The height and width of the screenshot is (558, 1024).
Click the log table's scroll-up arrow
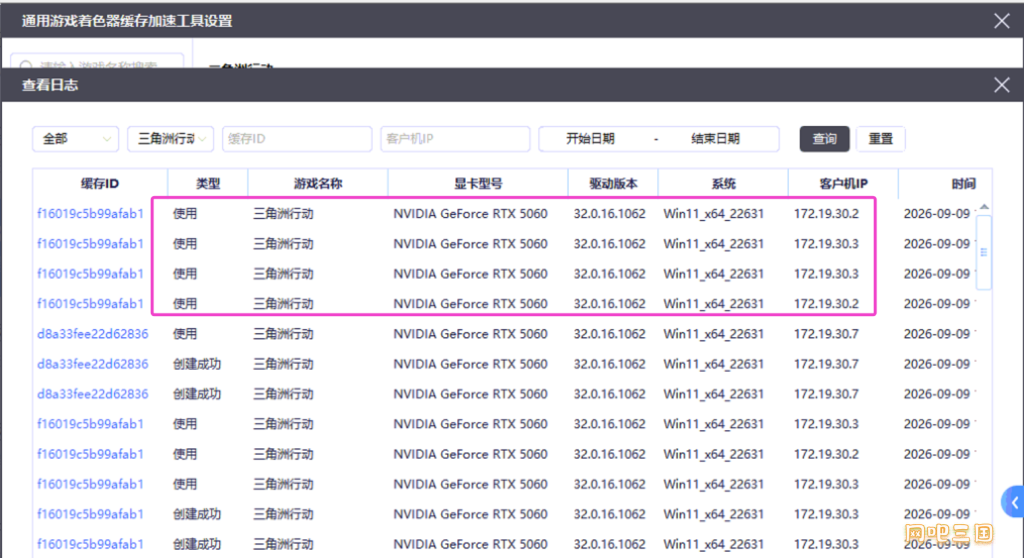click(x=984, y=206)
